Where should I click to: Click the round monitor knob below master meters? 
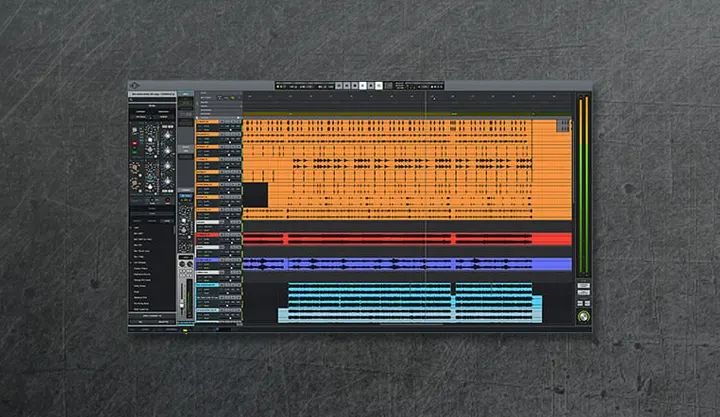(584, 316)
